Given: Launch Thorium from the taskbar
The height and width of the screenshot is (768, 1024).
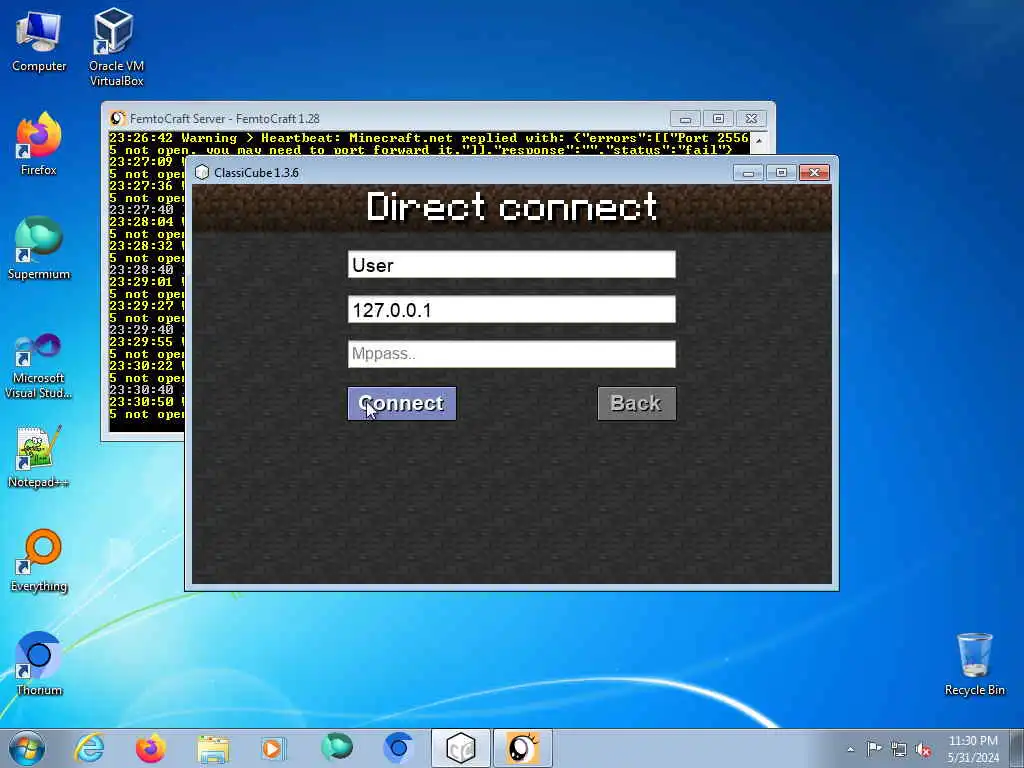Looking at the screenshot, I should (x=397, y=748).
